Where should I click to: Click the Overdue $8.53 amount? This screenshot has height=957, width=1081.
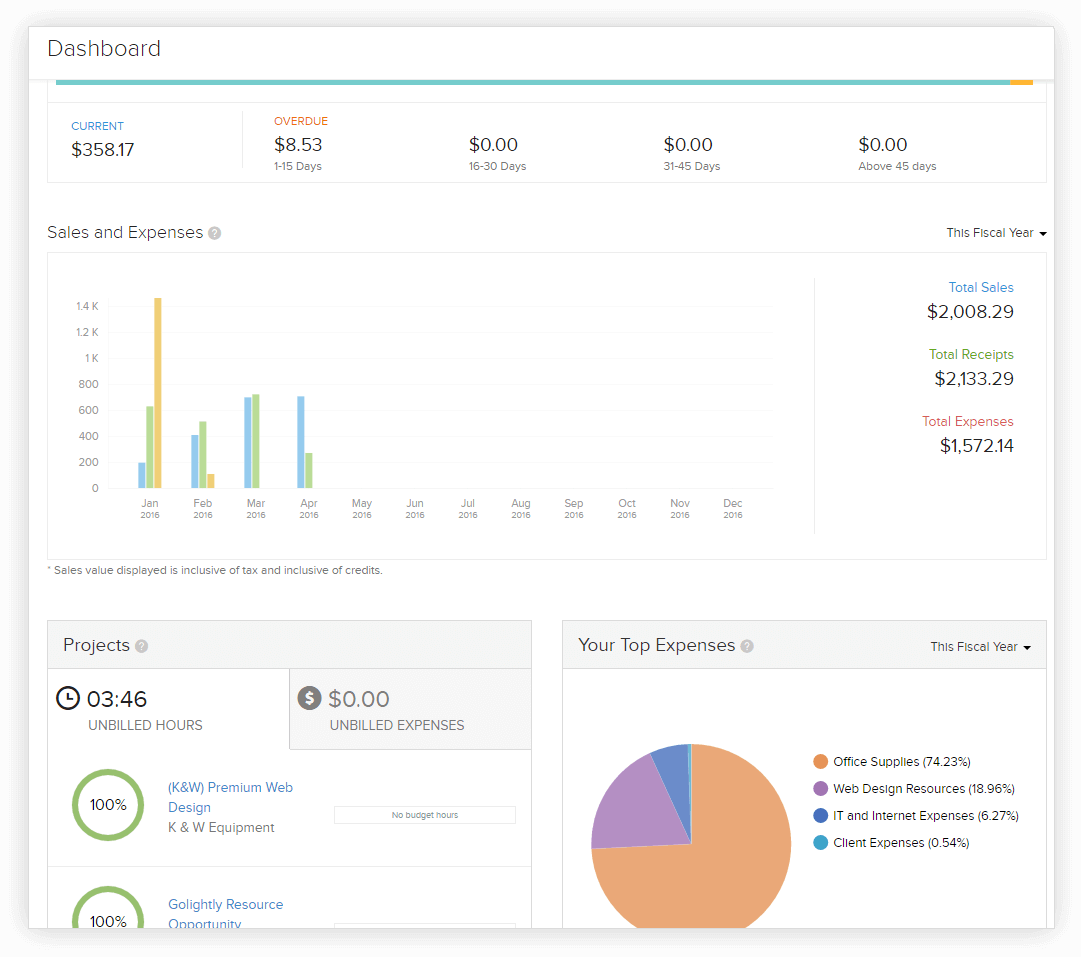click(295, 144)
